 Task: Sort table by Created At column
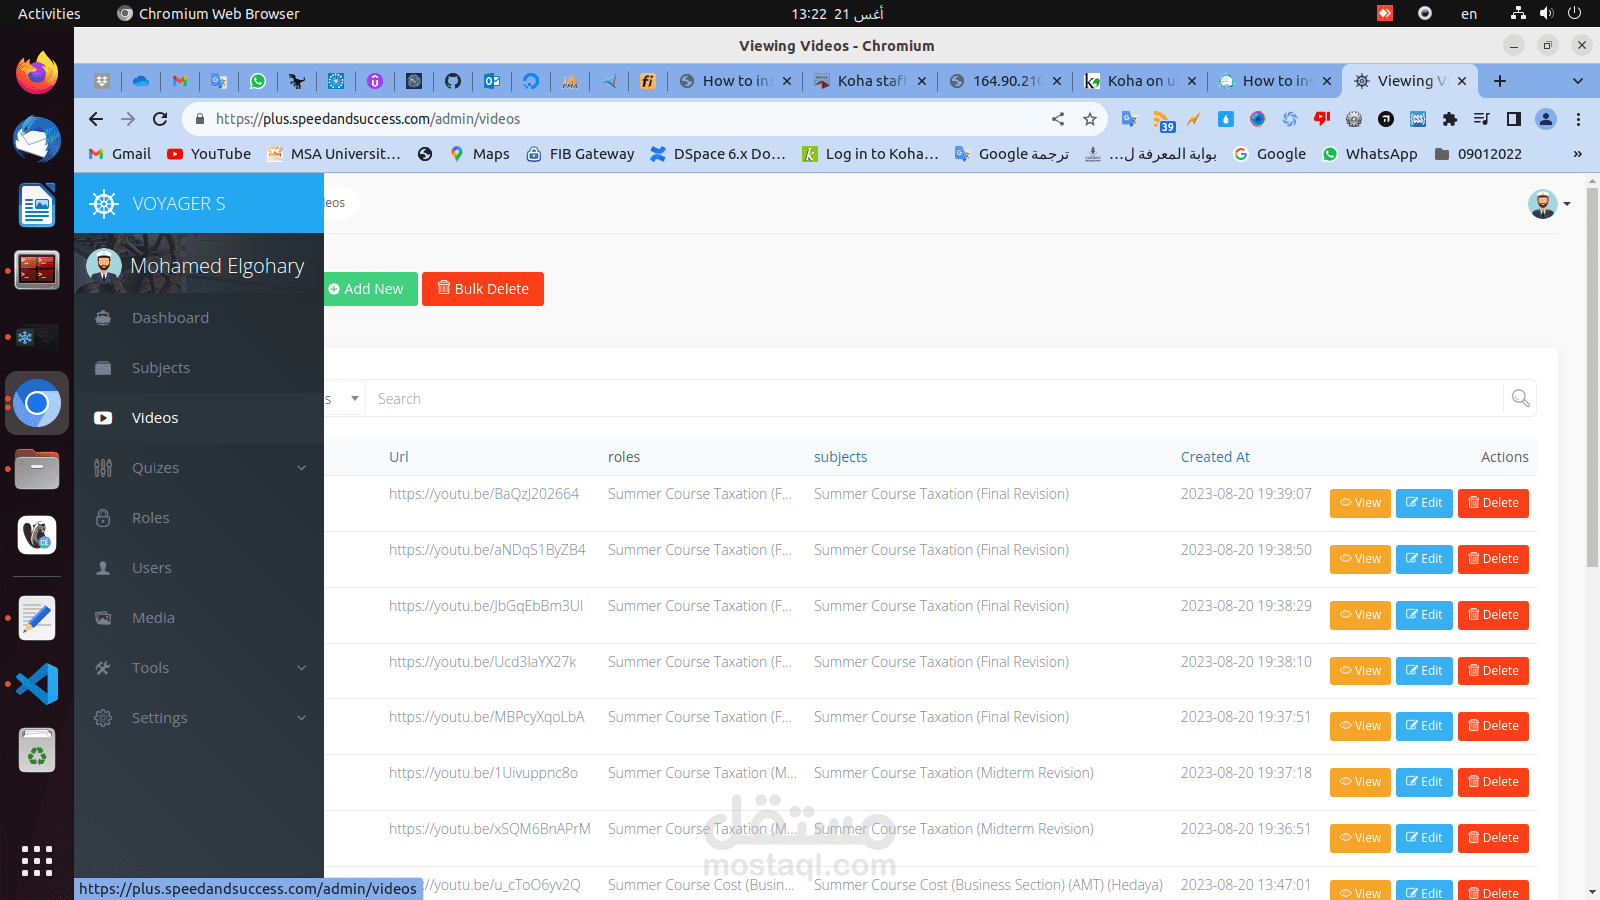pos(1215,457)
